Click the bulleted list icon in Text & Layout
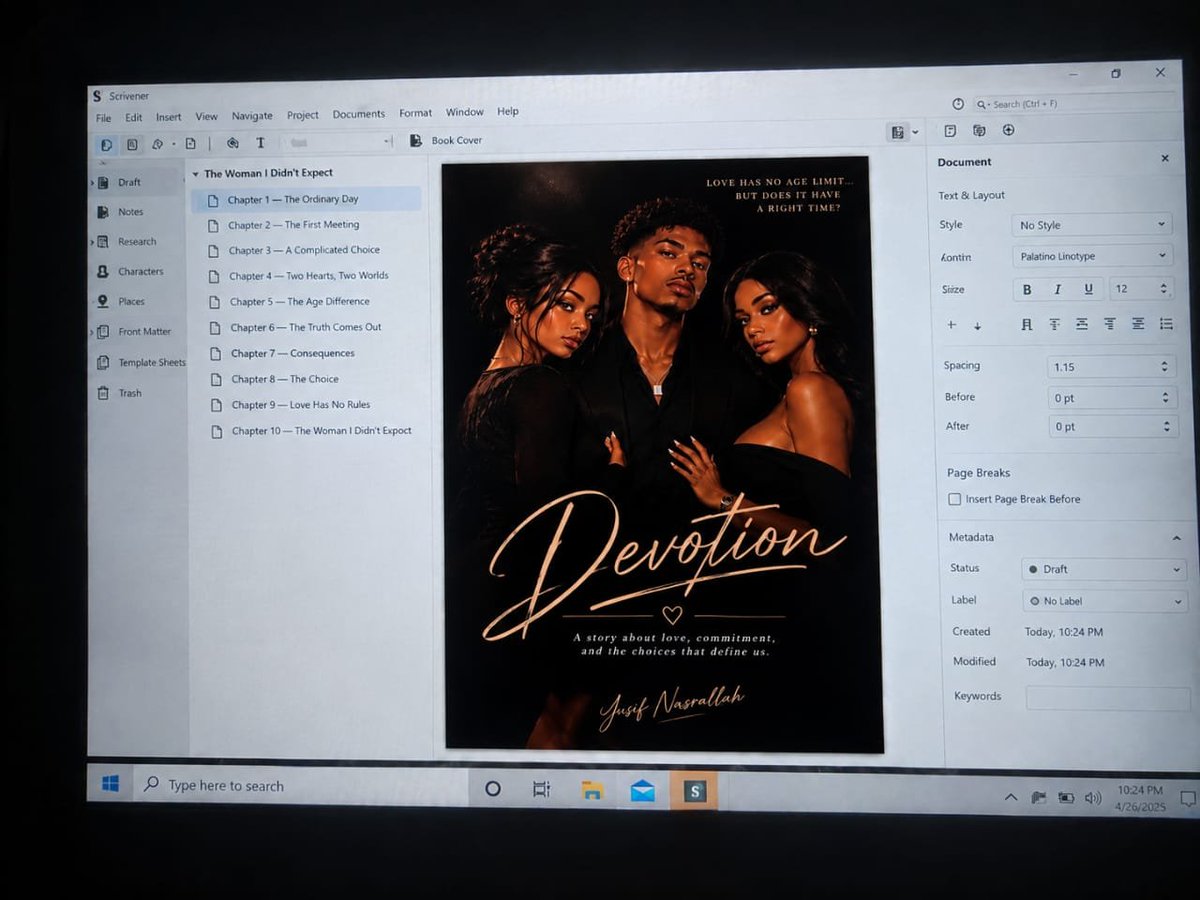 coord(1166,324)
